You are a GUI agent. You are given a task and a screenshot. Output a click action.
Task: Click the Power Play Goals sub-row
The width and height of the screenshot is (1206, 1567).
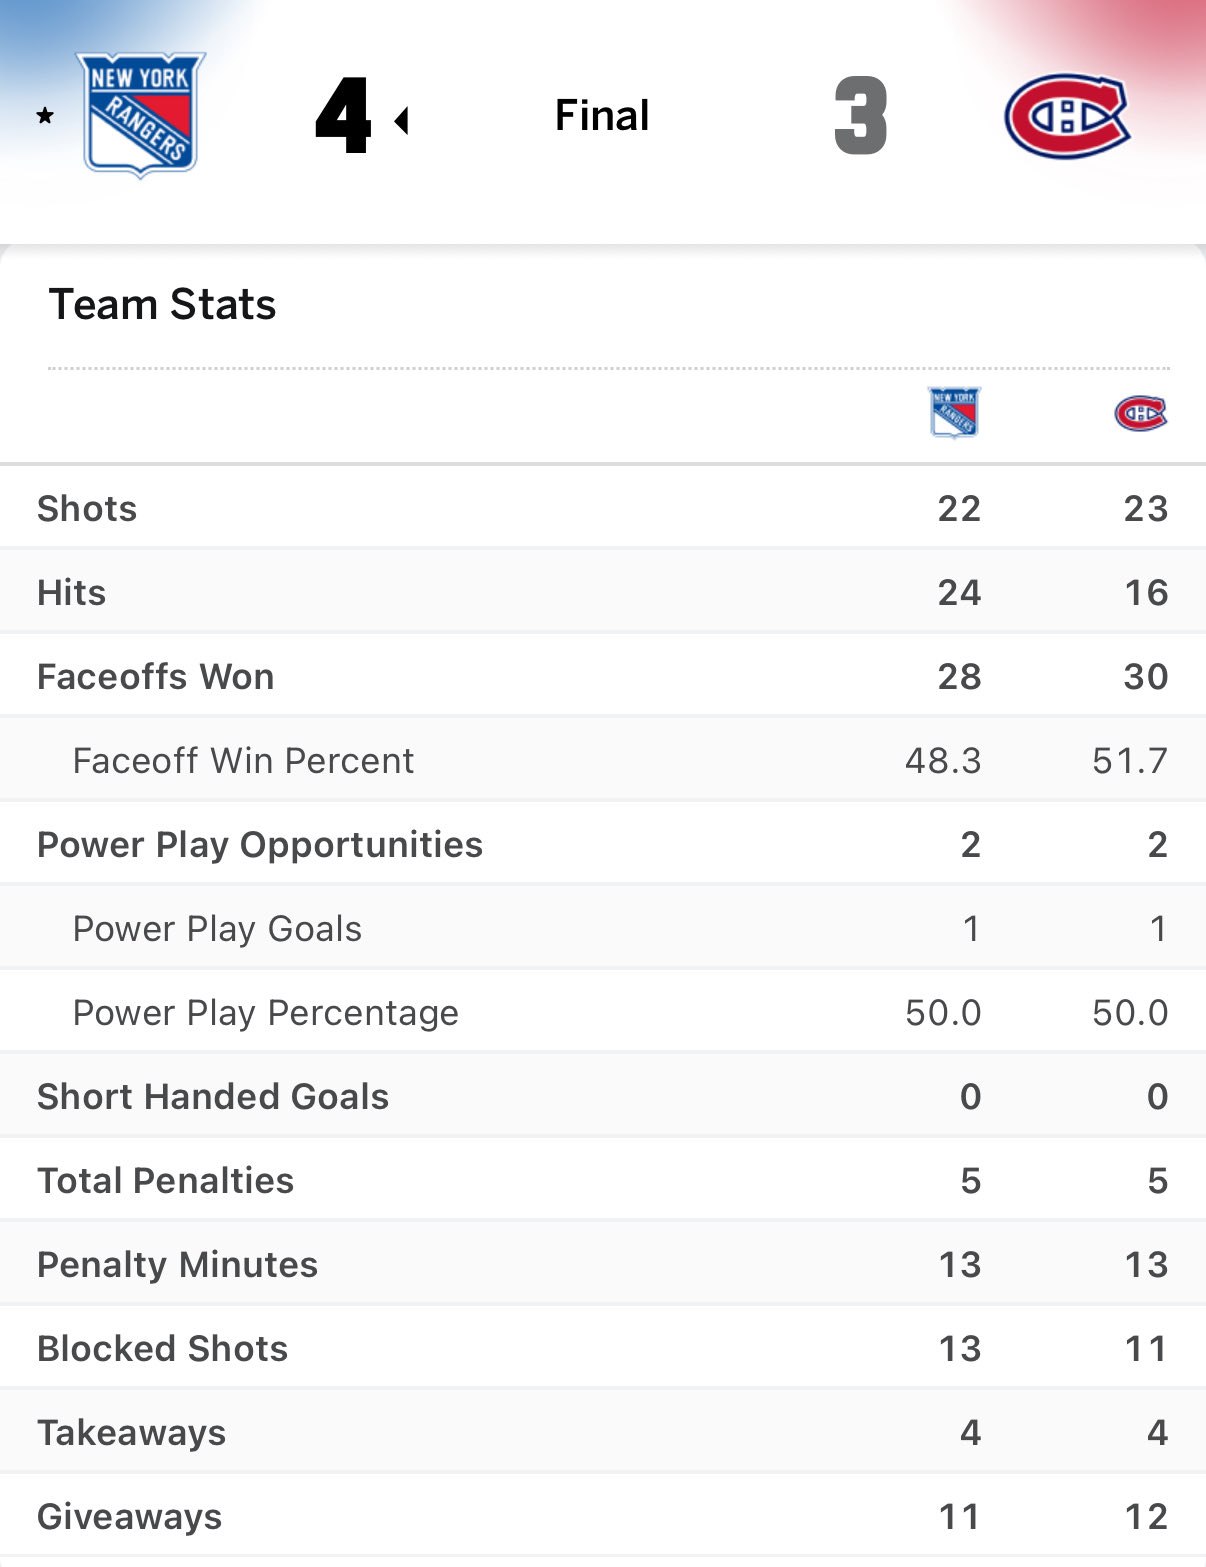(217, 929)
